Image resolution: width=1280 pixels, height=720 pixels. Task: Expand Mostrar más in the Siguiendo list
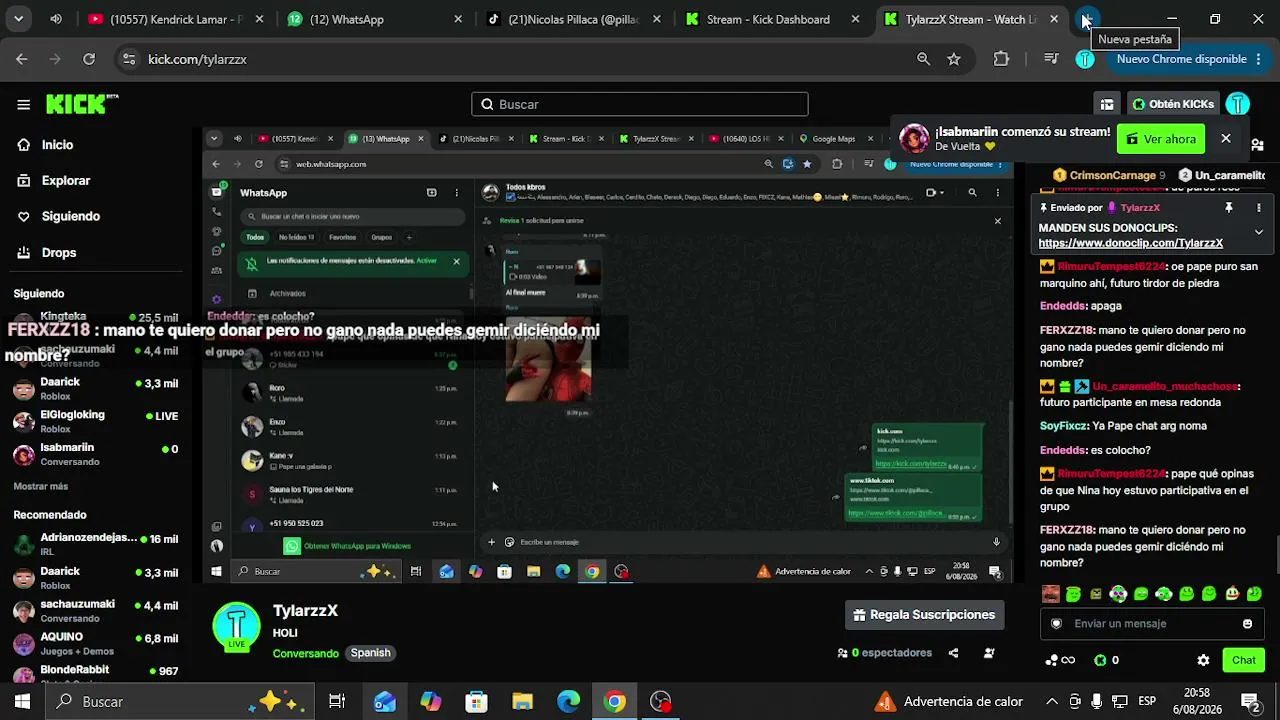pos(41,486)
